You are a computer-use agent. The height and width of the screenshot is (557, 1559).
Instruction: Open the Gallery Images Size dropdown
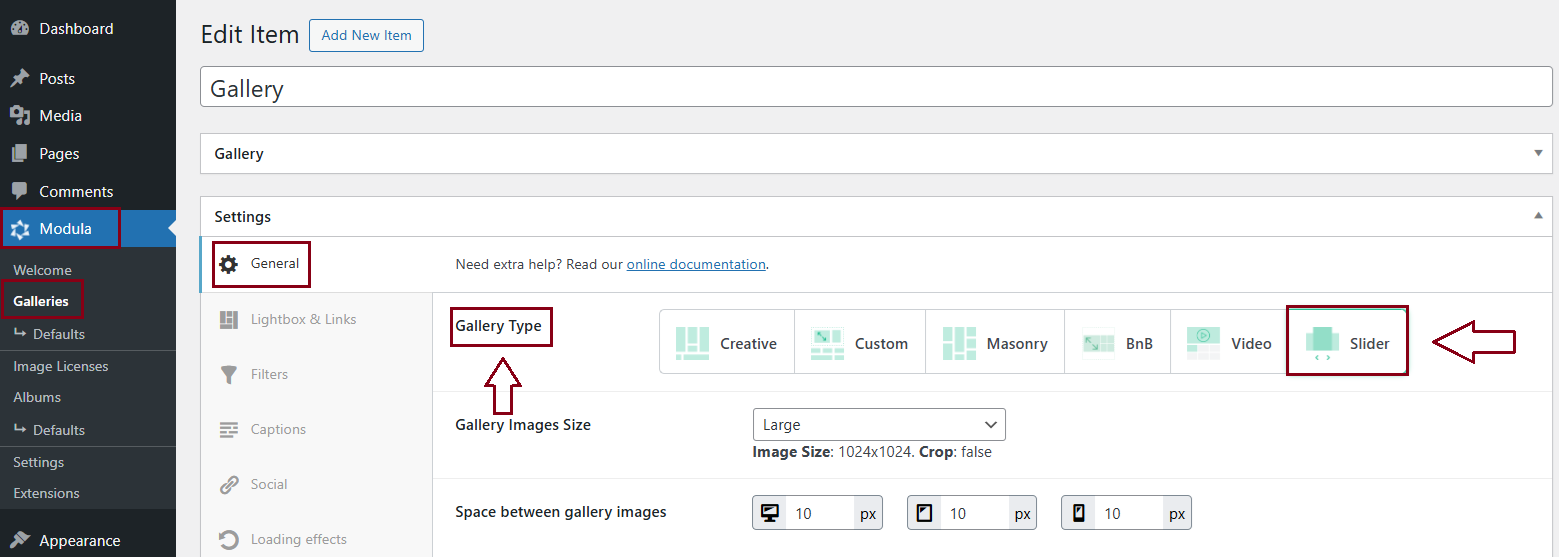click(879, 425)
